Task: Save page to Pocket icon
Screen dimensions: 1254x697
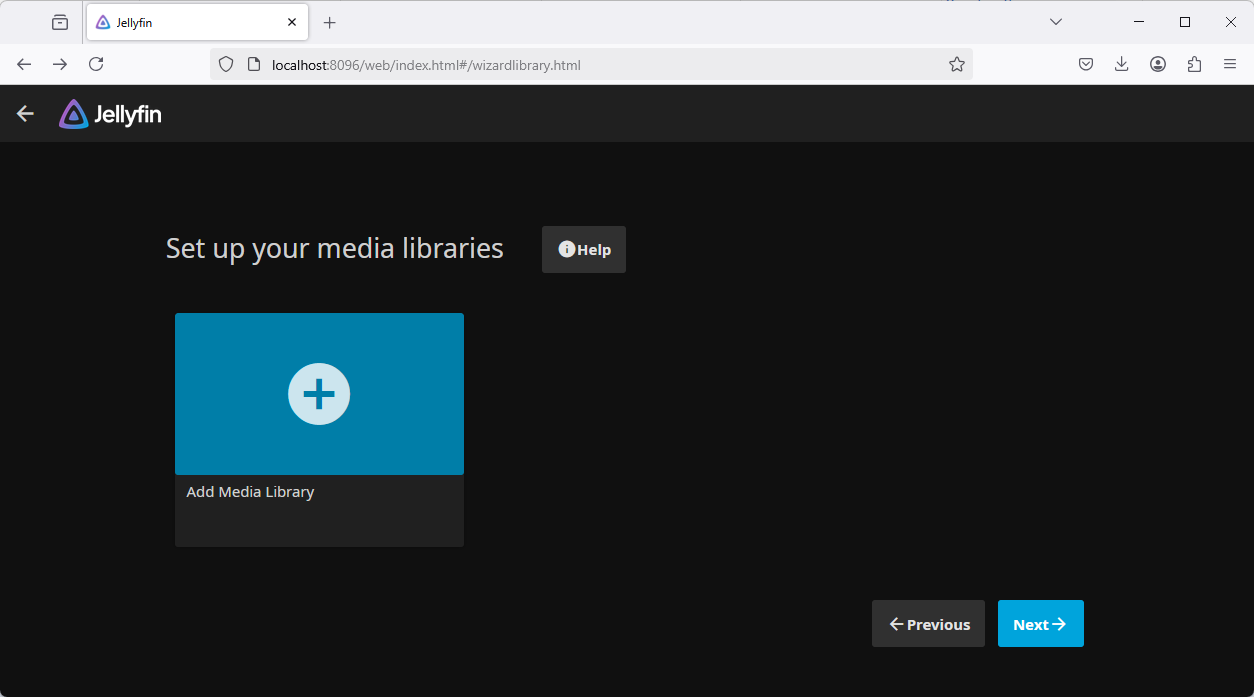Action: click(1085, 65)
